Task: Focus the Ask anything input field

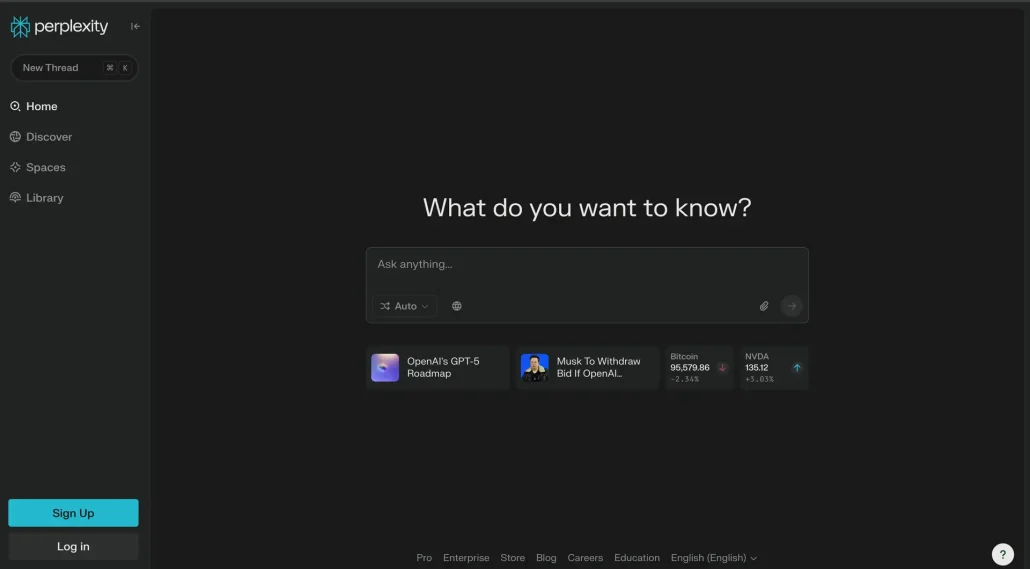Action: coord(586,265)
